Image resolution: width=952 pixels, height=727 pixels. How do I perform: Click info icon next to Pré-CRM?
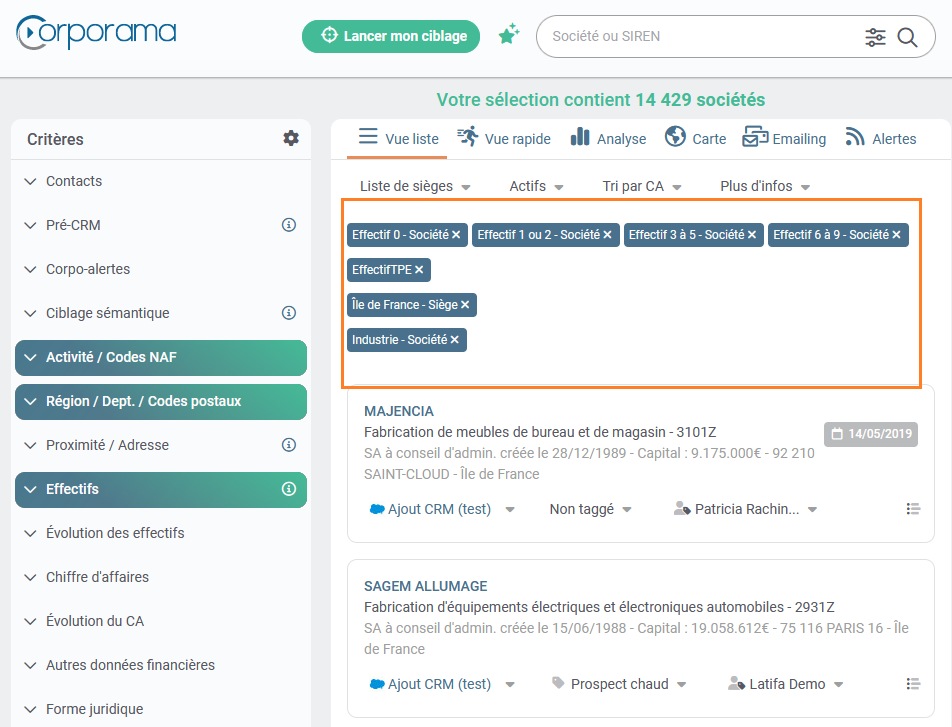[289, 225]
